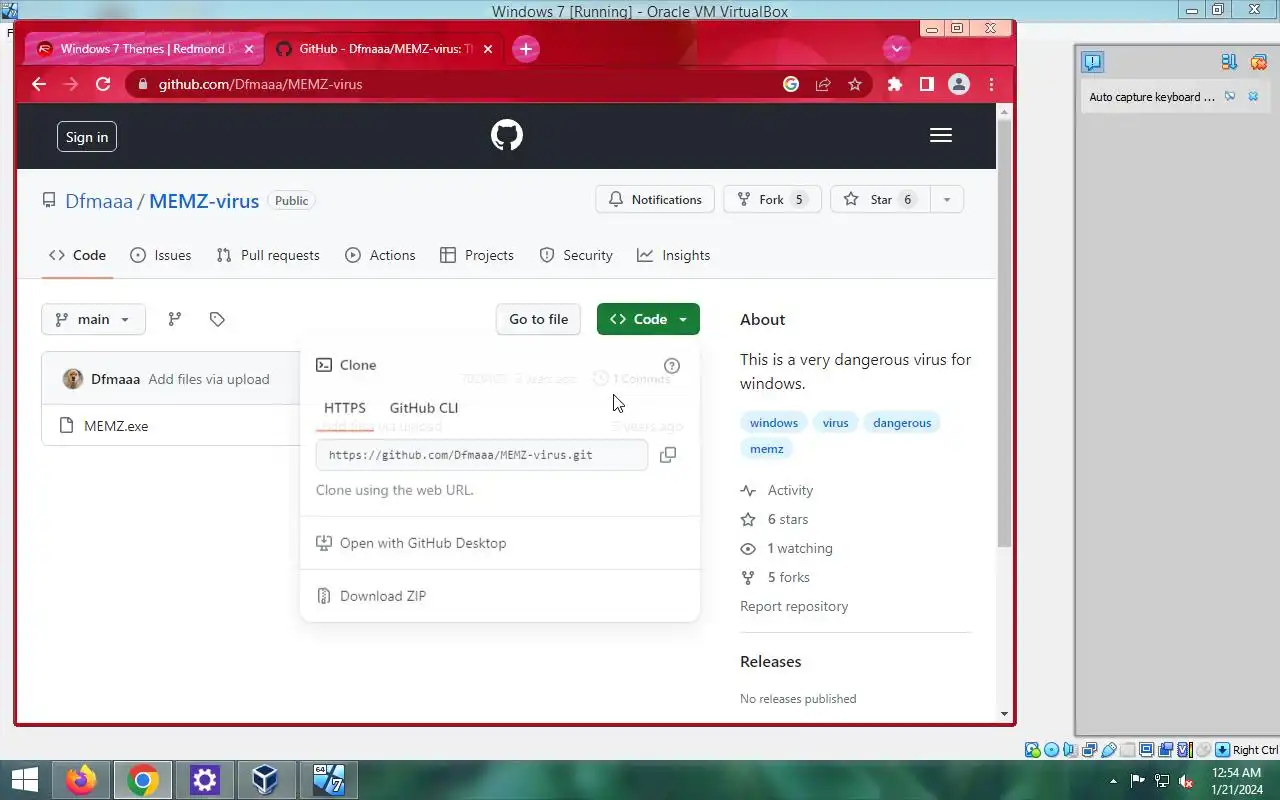Go back to the previous page
Screen dimensions: 1280x800
(39, 84)
